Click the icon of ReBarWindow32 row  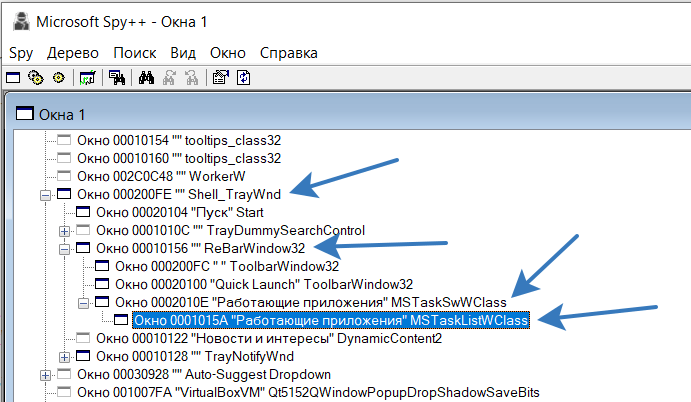(x=83, y=248)
